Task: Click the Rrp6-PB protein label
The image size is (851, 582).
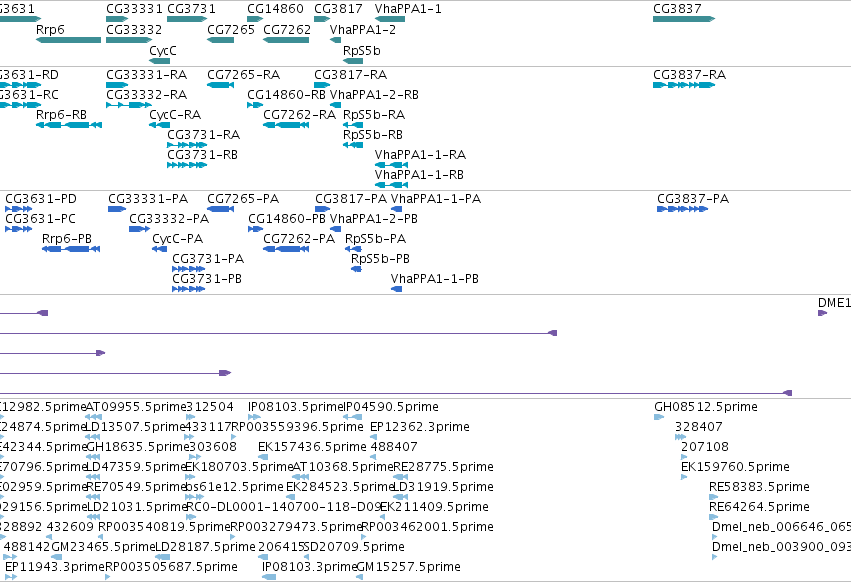Action: click(x=67, y=239)
